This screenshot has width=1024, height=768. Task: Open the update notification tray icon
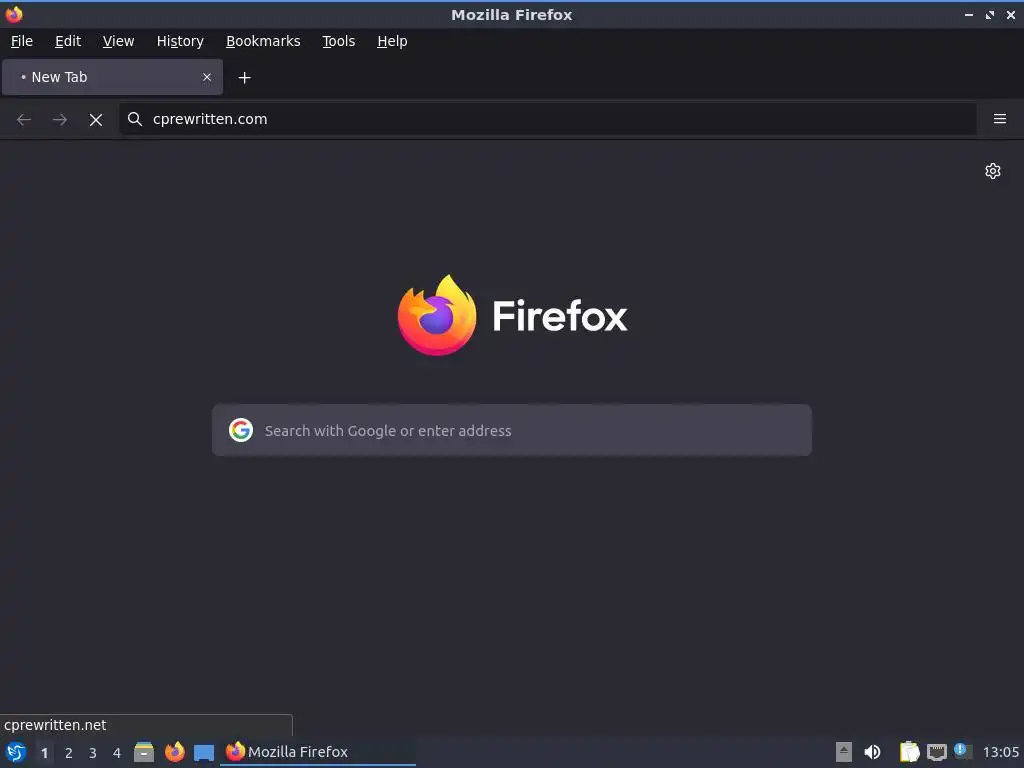(x=963, y=751)
